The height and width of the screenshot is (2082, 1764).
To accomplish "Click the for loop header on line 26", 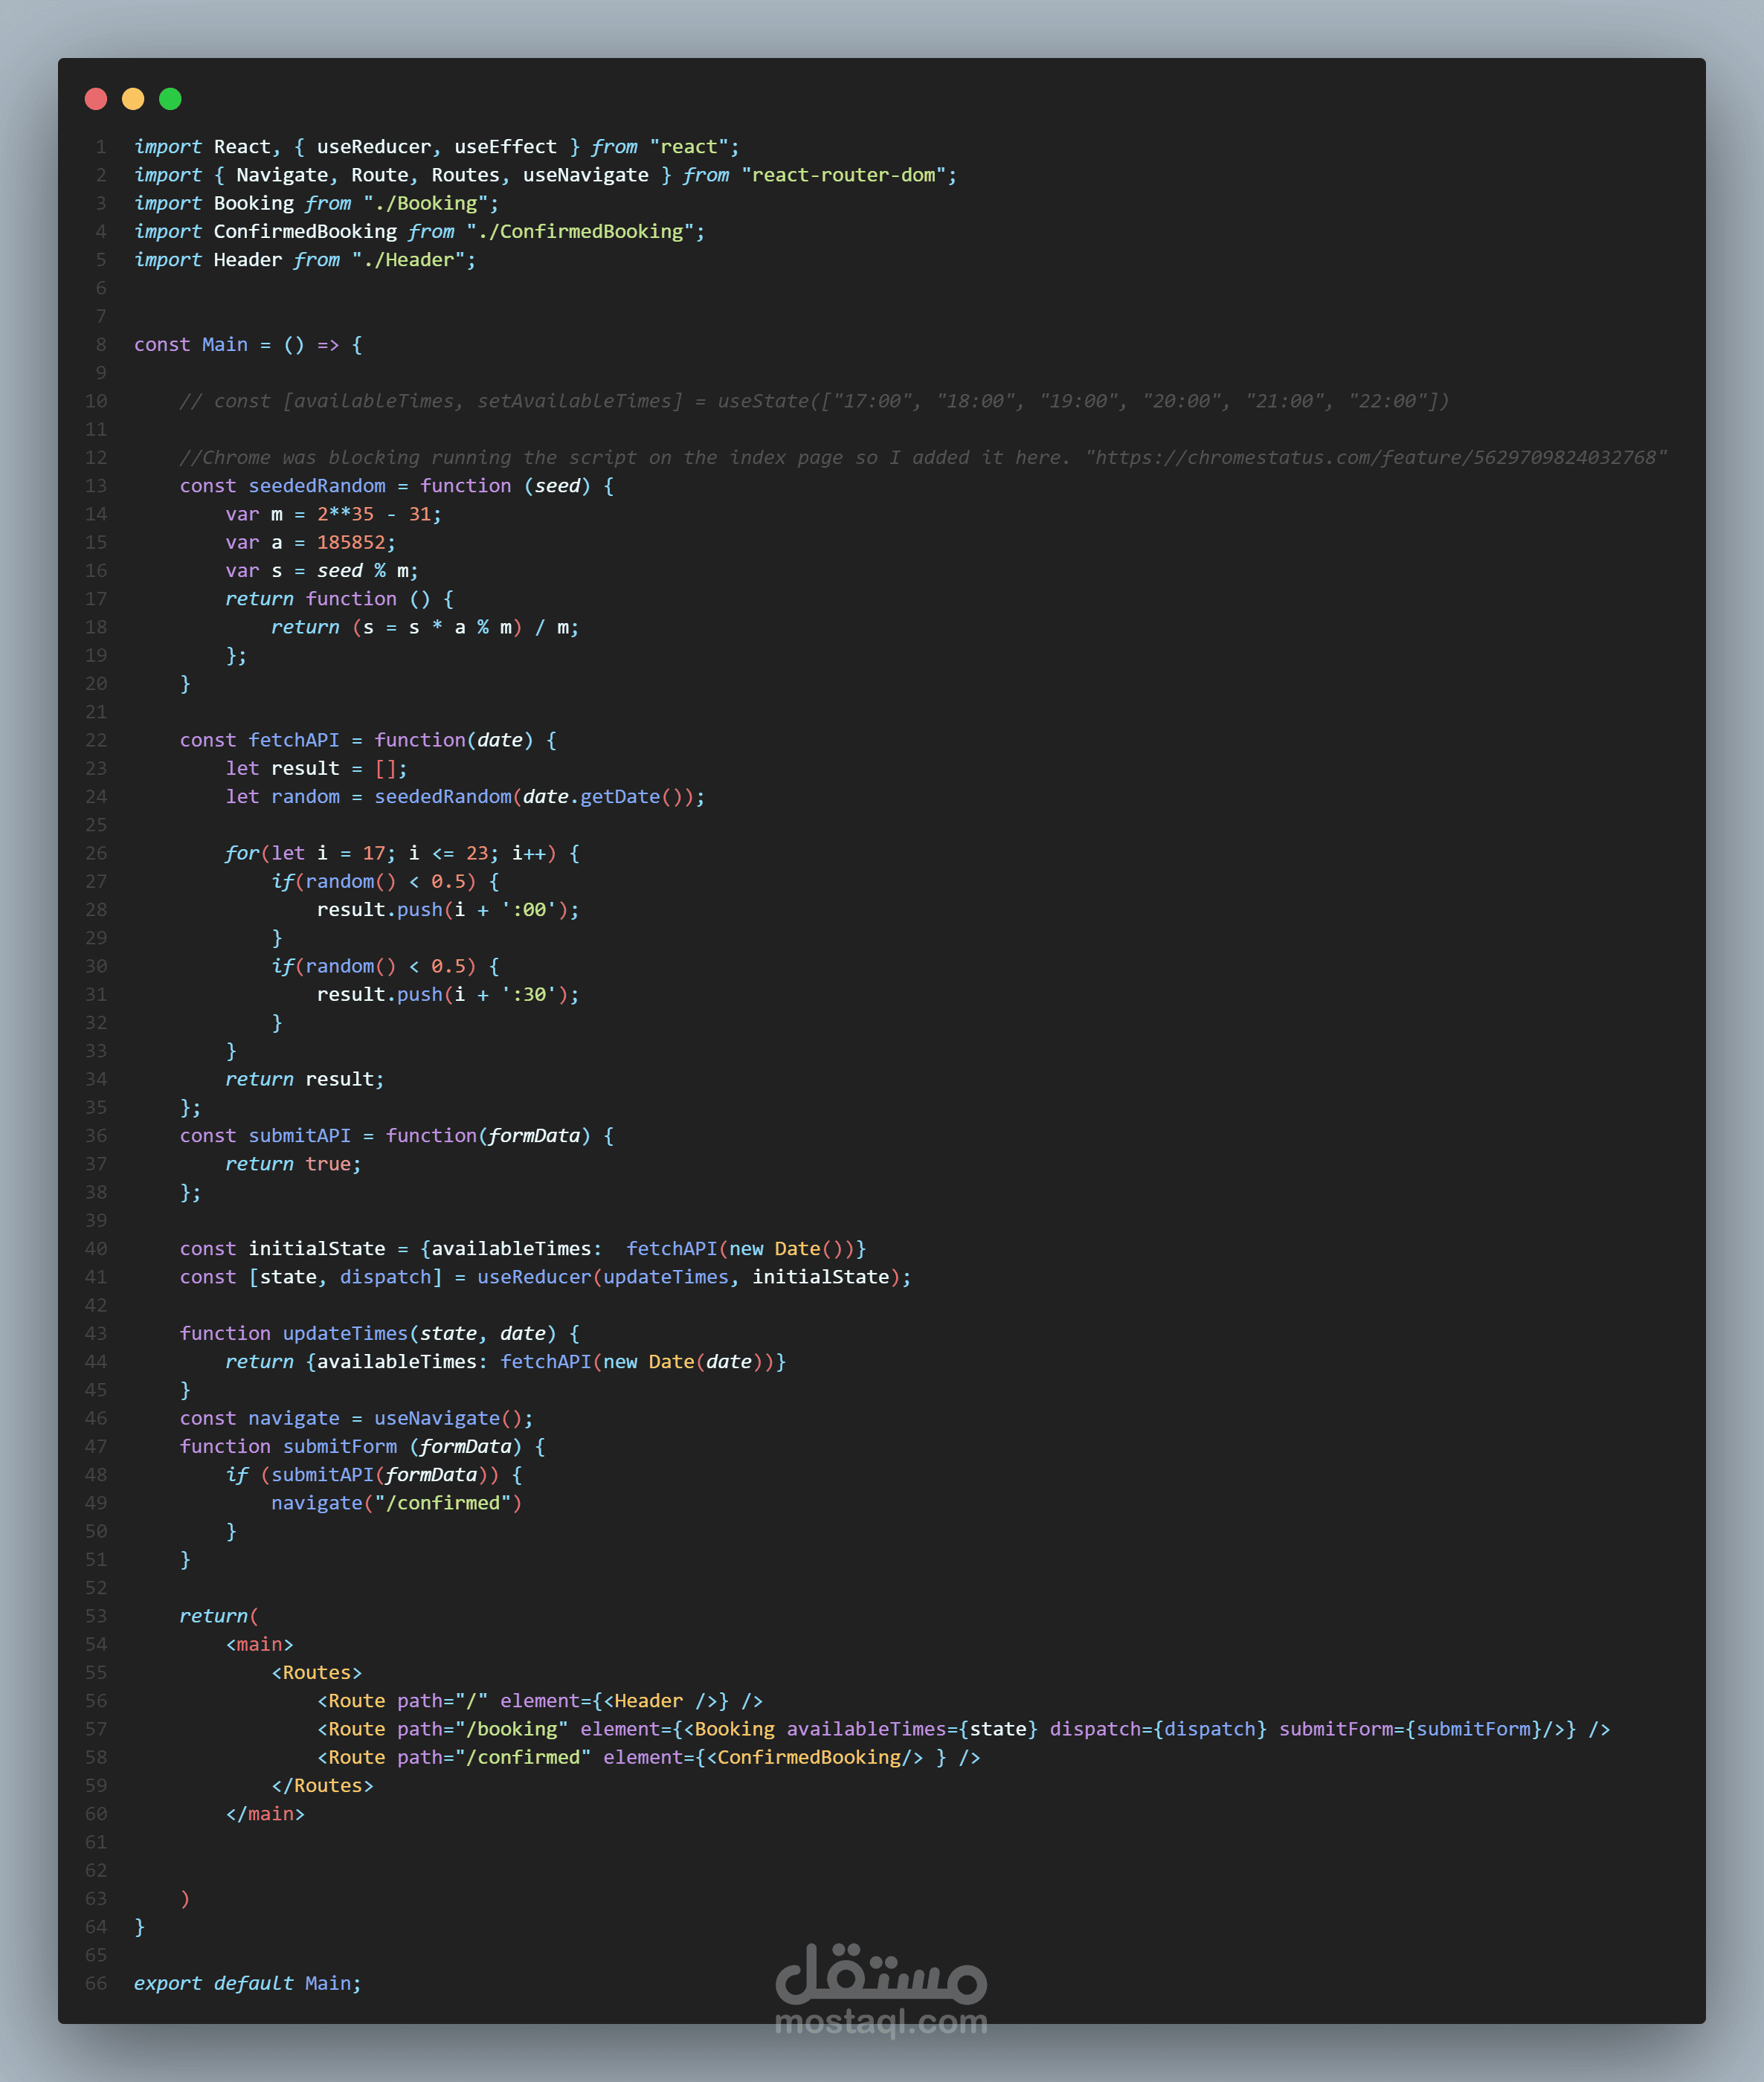I will tap(402, 853).
